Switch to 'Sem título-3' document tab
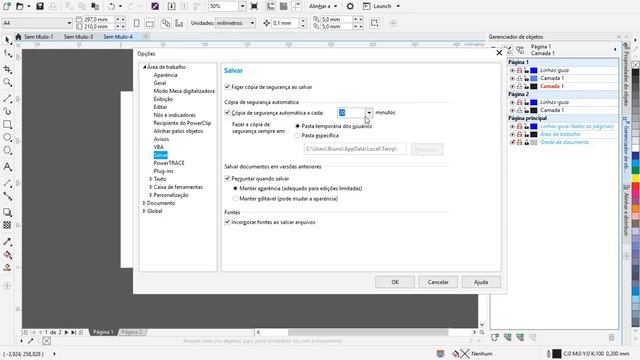Screen dimensions: 640x360 (x=78, y=37)
